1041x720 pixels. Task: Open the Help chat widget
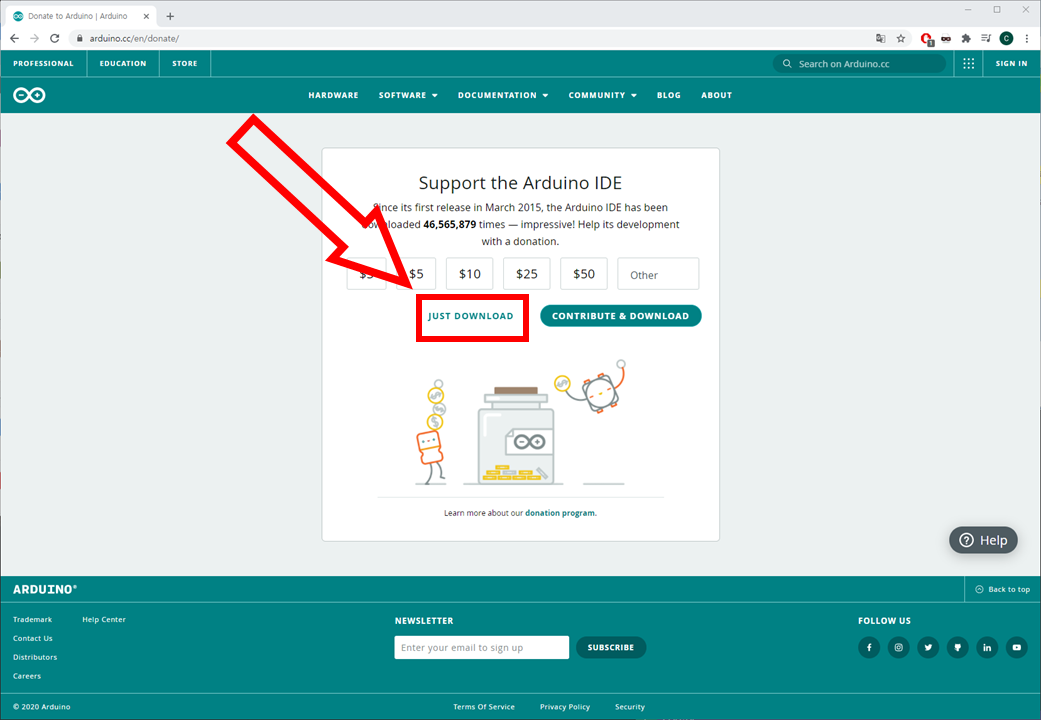pyautogui.click(x=983, y=540)
